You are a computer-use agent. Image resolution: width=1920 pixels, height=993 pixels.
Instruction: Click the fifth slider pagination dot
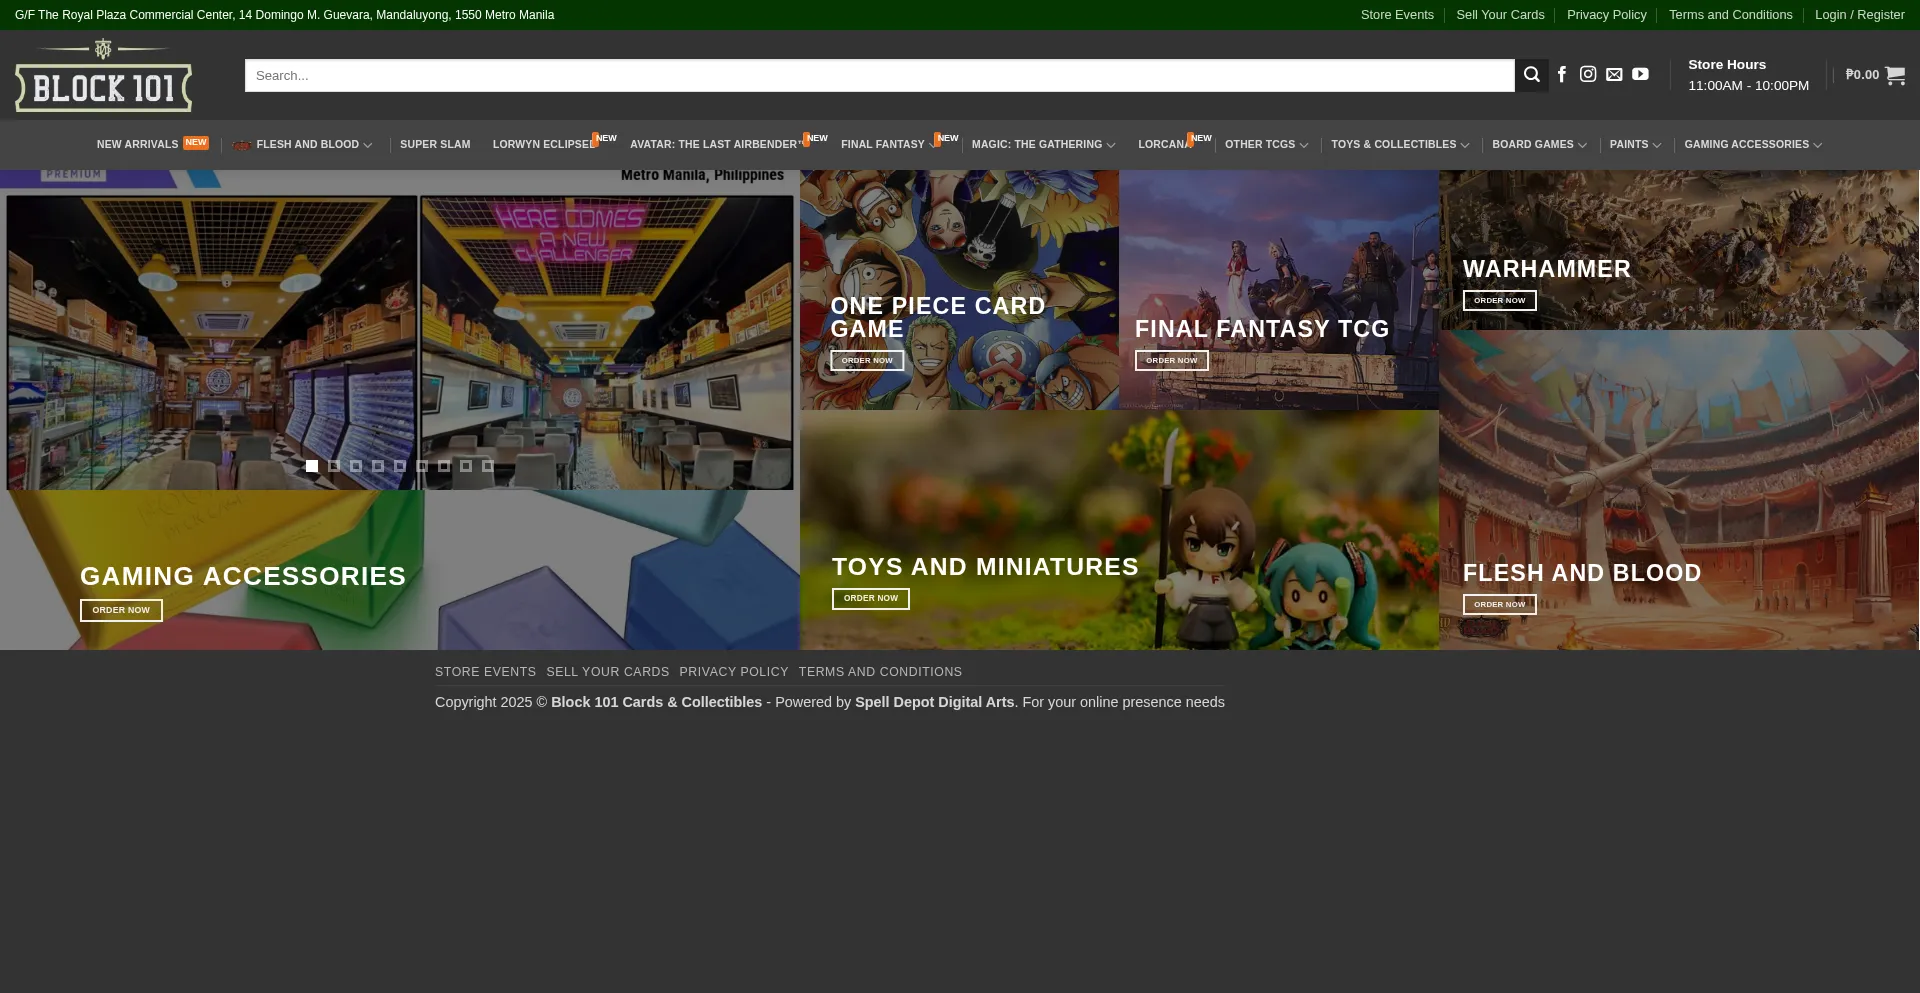click(x=400, y=466)
